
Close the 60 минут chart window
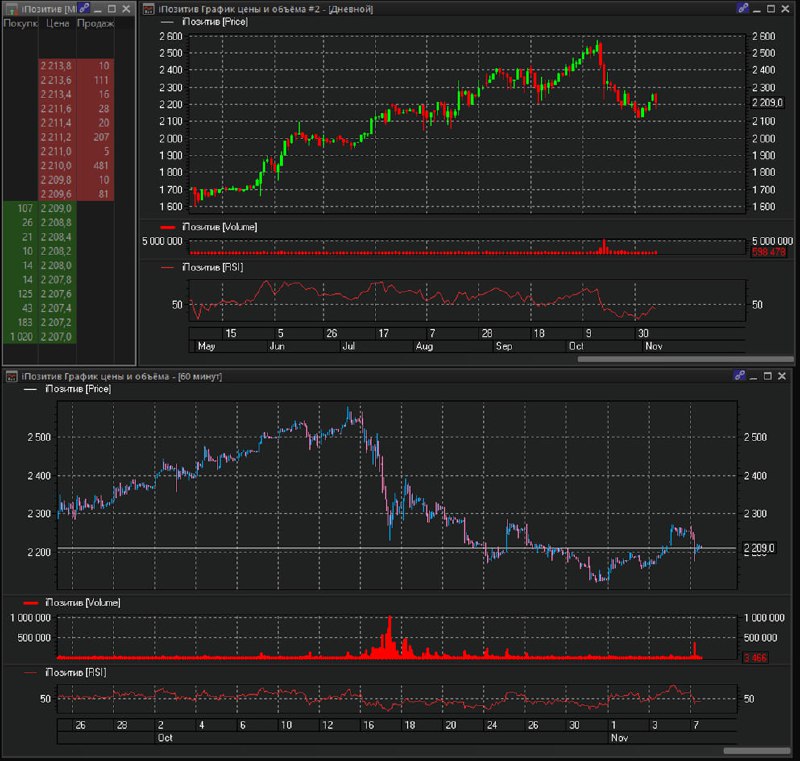[782, 376]
